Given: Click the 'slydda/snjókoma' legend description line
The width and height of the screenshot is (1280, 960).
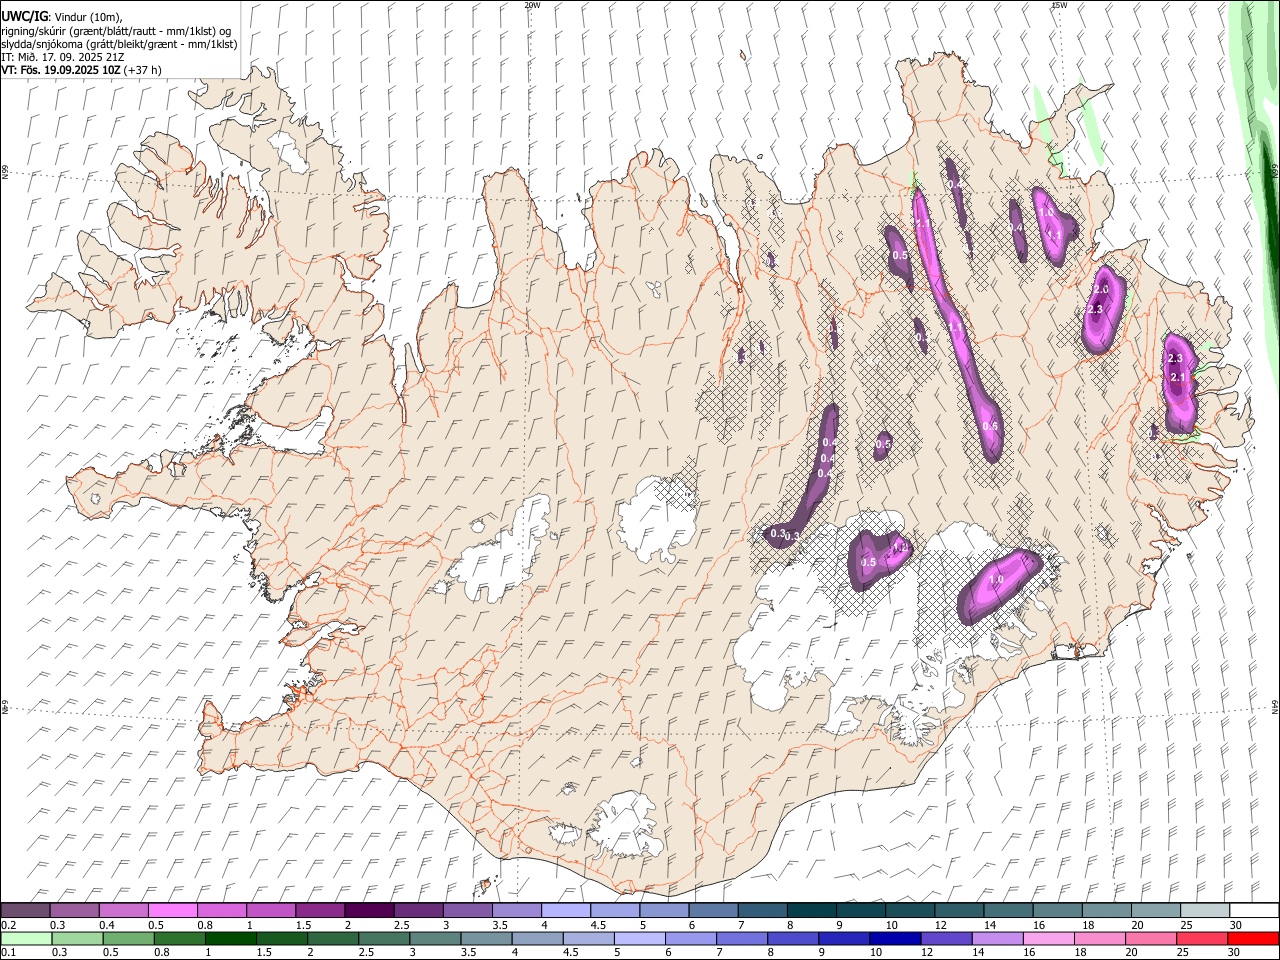Looking at the screenshot, I should coord(119,44).
